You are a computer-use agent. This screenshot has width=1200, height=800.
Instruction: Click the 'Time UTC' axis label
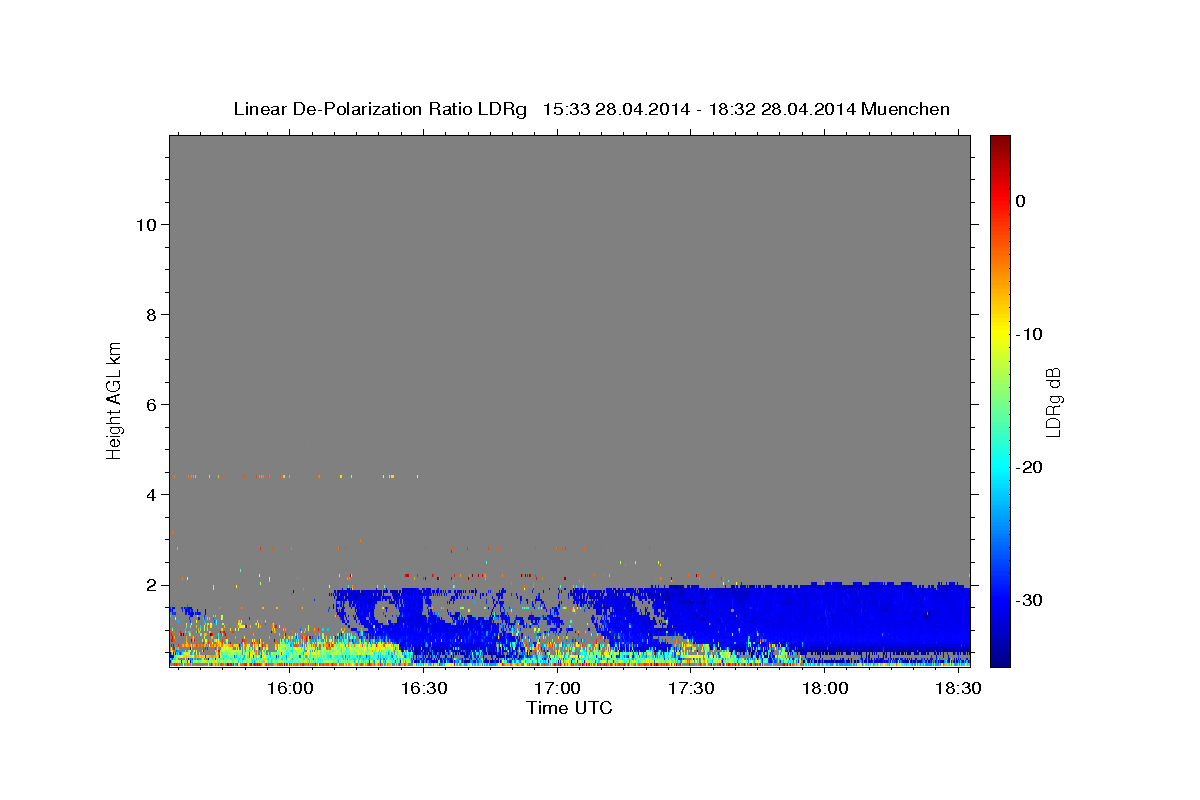coord(569,708)
